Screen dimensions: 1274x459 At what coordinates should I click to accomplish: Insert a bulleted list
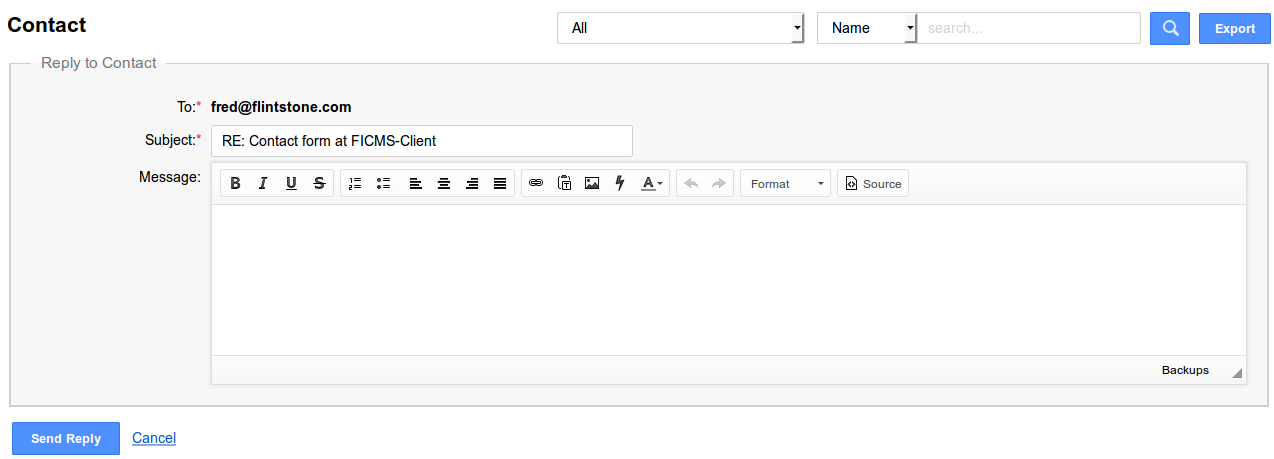383,184
